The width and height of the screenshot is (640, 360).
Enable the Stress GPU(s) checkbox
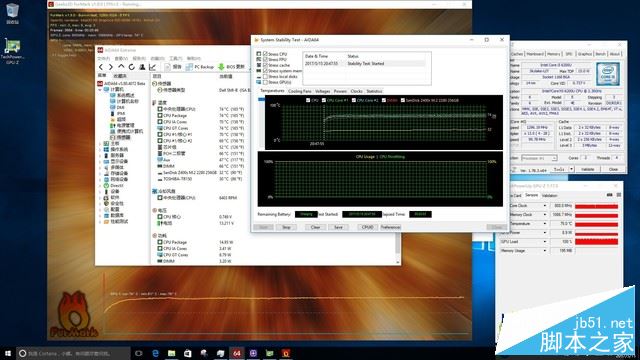click(x=265, y=82)
